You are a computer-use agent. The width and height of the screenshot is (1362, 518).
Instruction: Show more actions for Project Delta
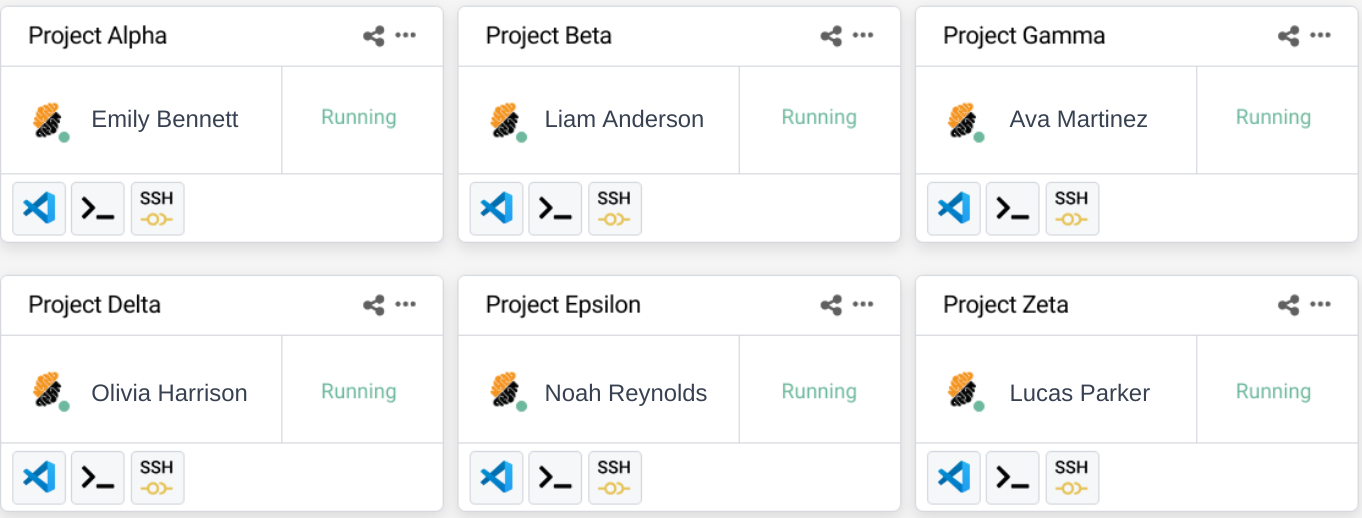(405, 305)
